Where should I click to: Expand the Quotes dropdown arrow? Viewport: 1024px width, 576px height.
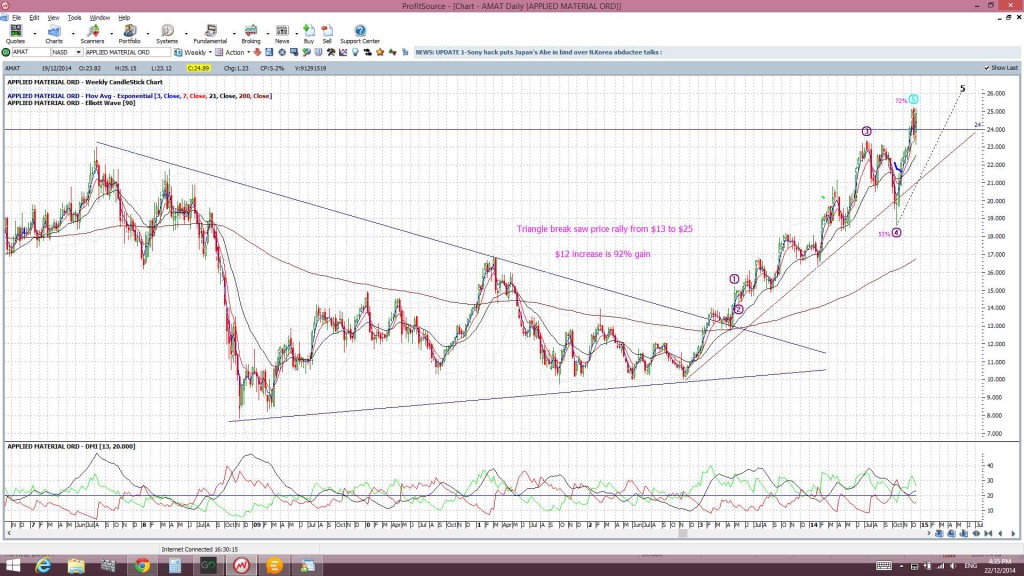coord(35,33)
